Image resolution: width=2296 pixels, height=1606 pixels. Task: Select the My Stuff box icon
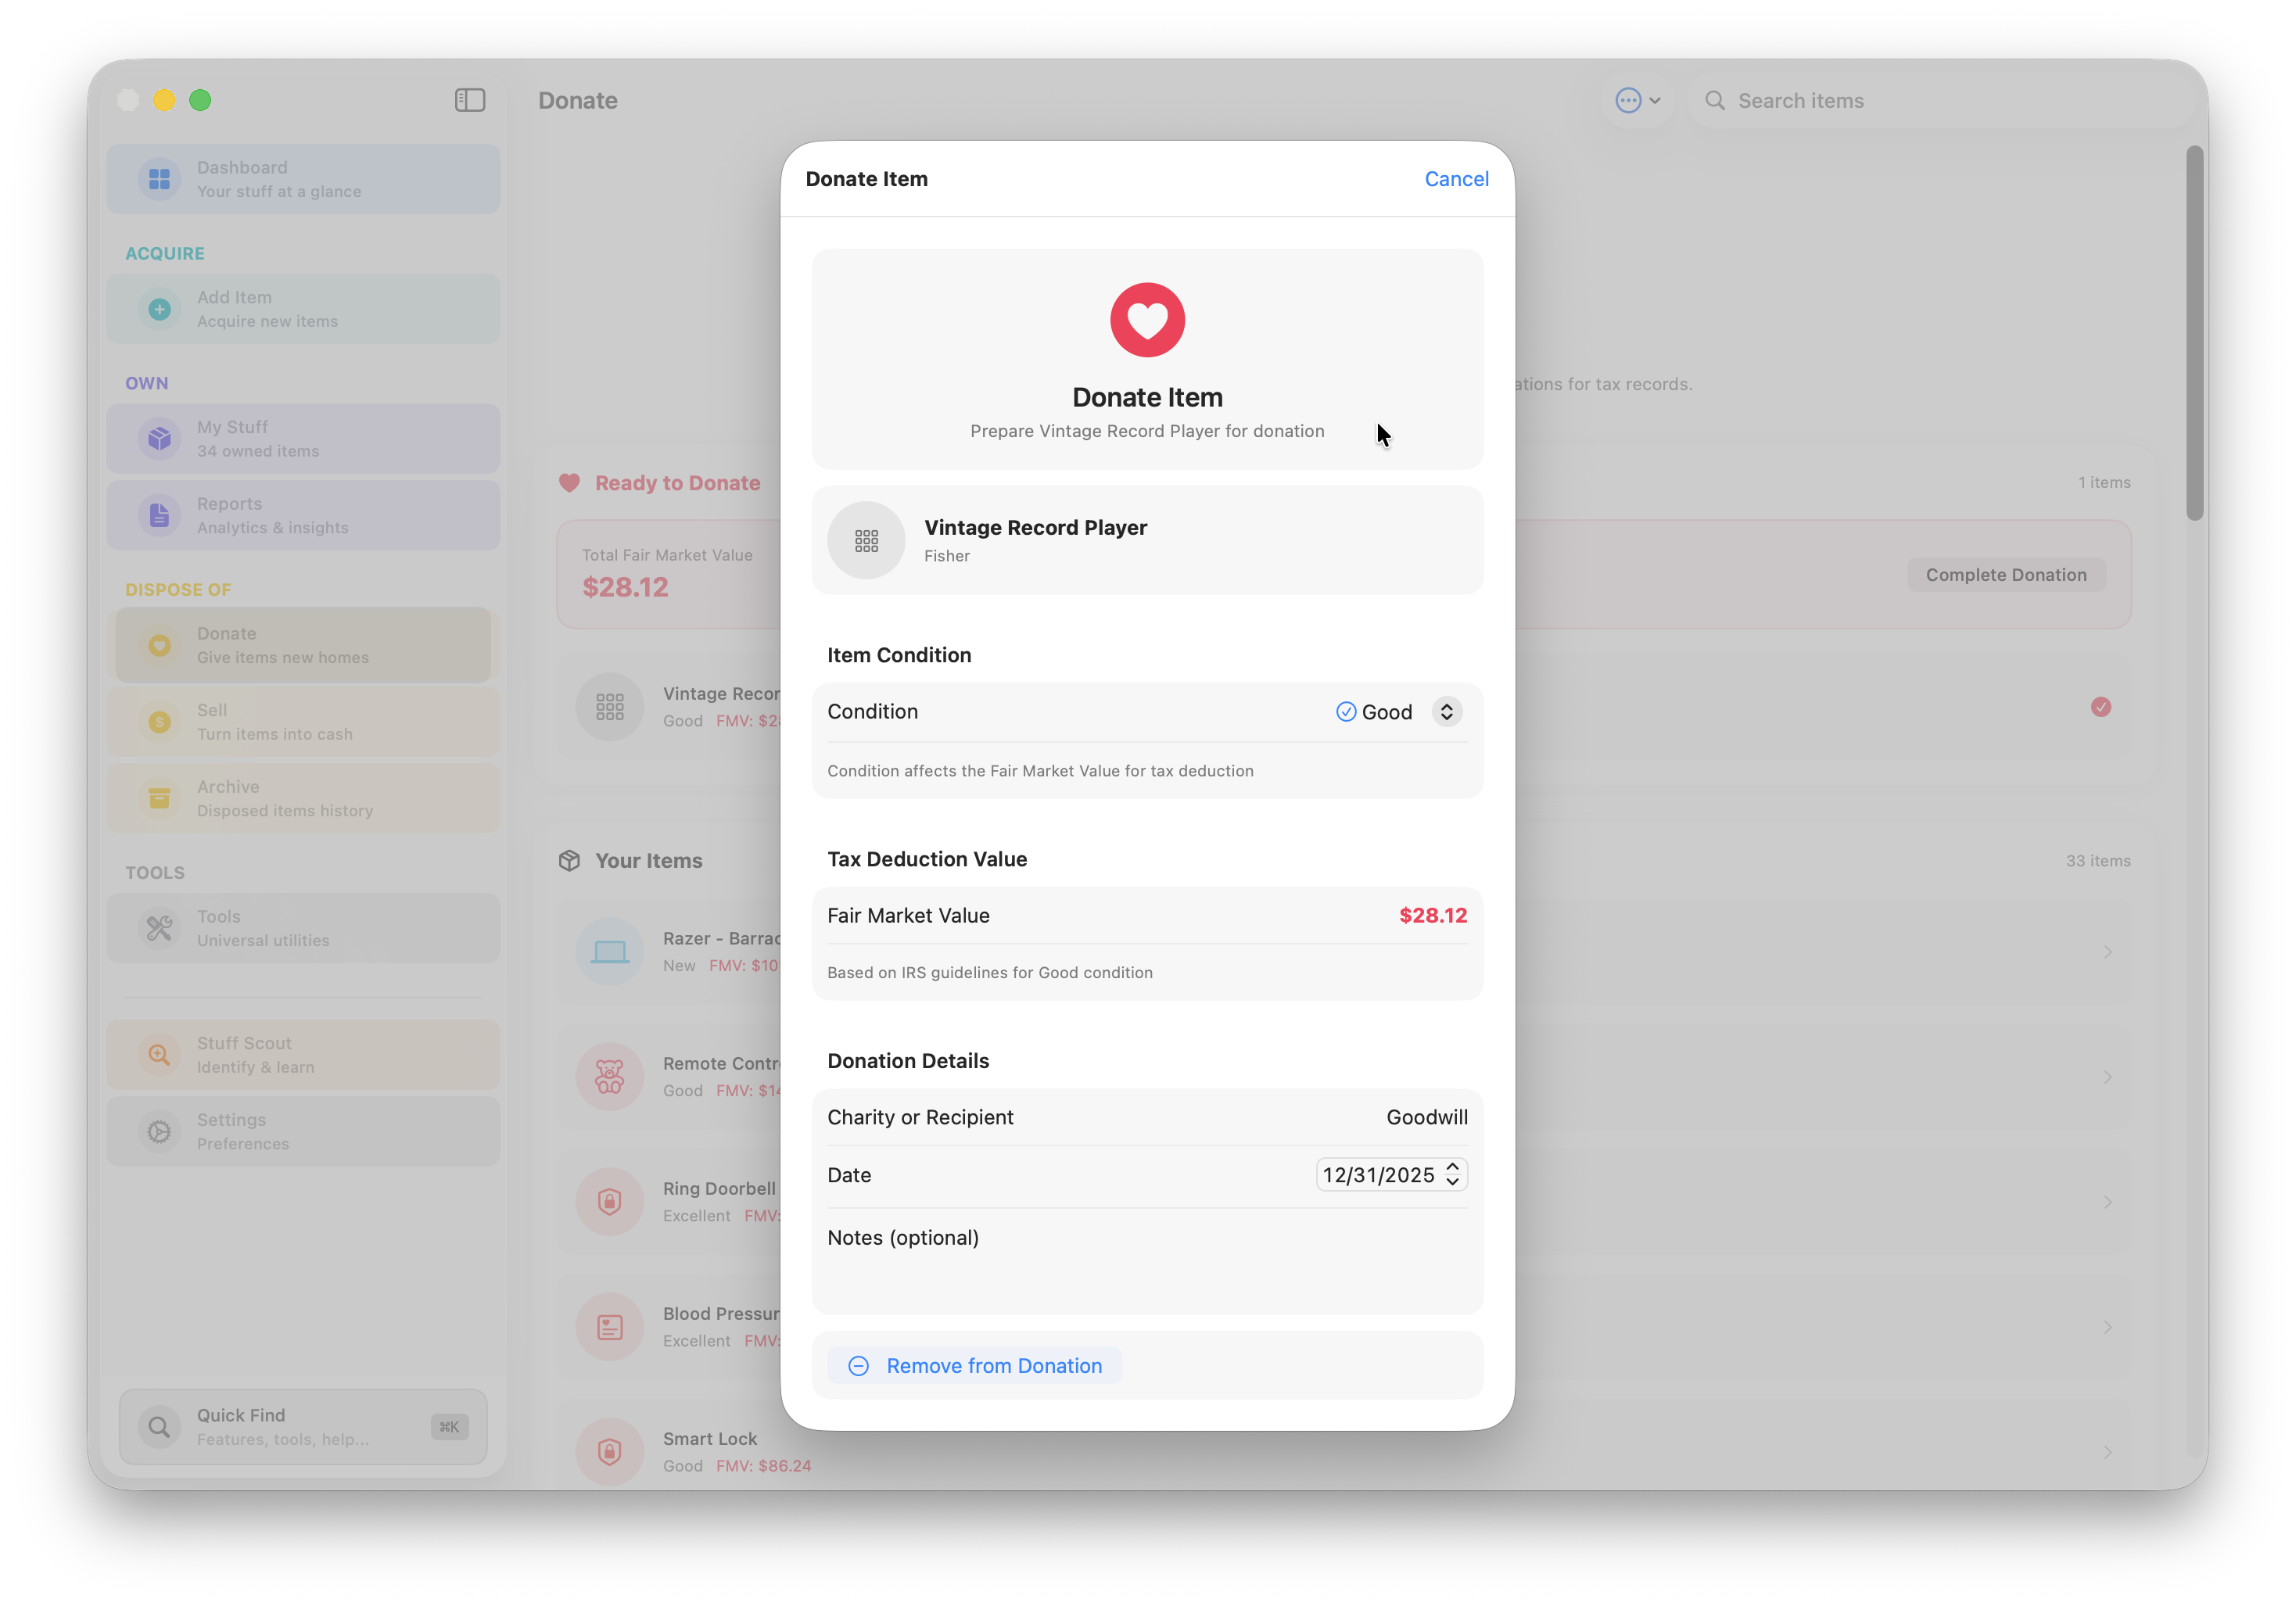click(159, 437)
